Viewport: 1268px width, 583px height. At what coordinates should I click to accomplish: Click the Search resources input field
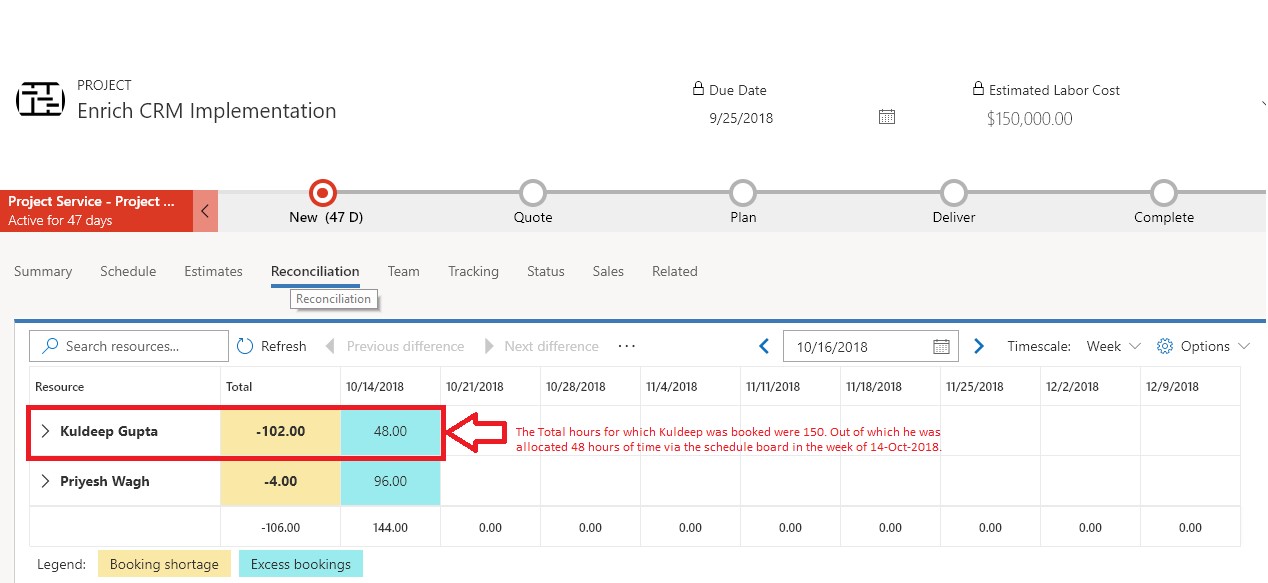129,346
